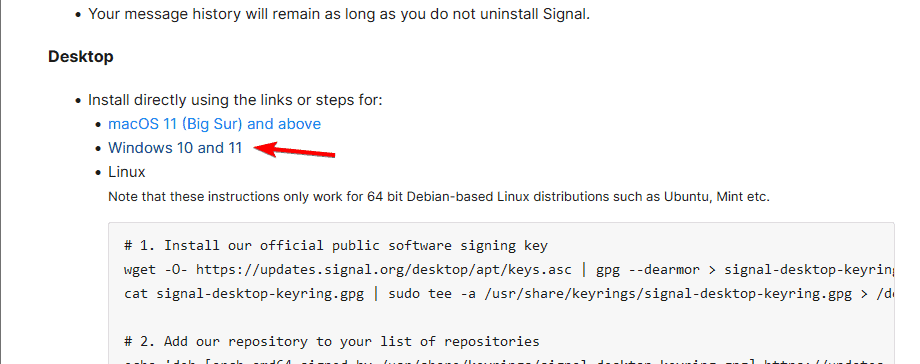Click the empty line between code steps
Viewport: 920px width, 364px height.
(x=509, y=318)
